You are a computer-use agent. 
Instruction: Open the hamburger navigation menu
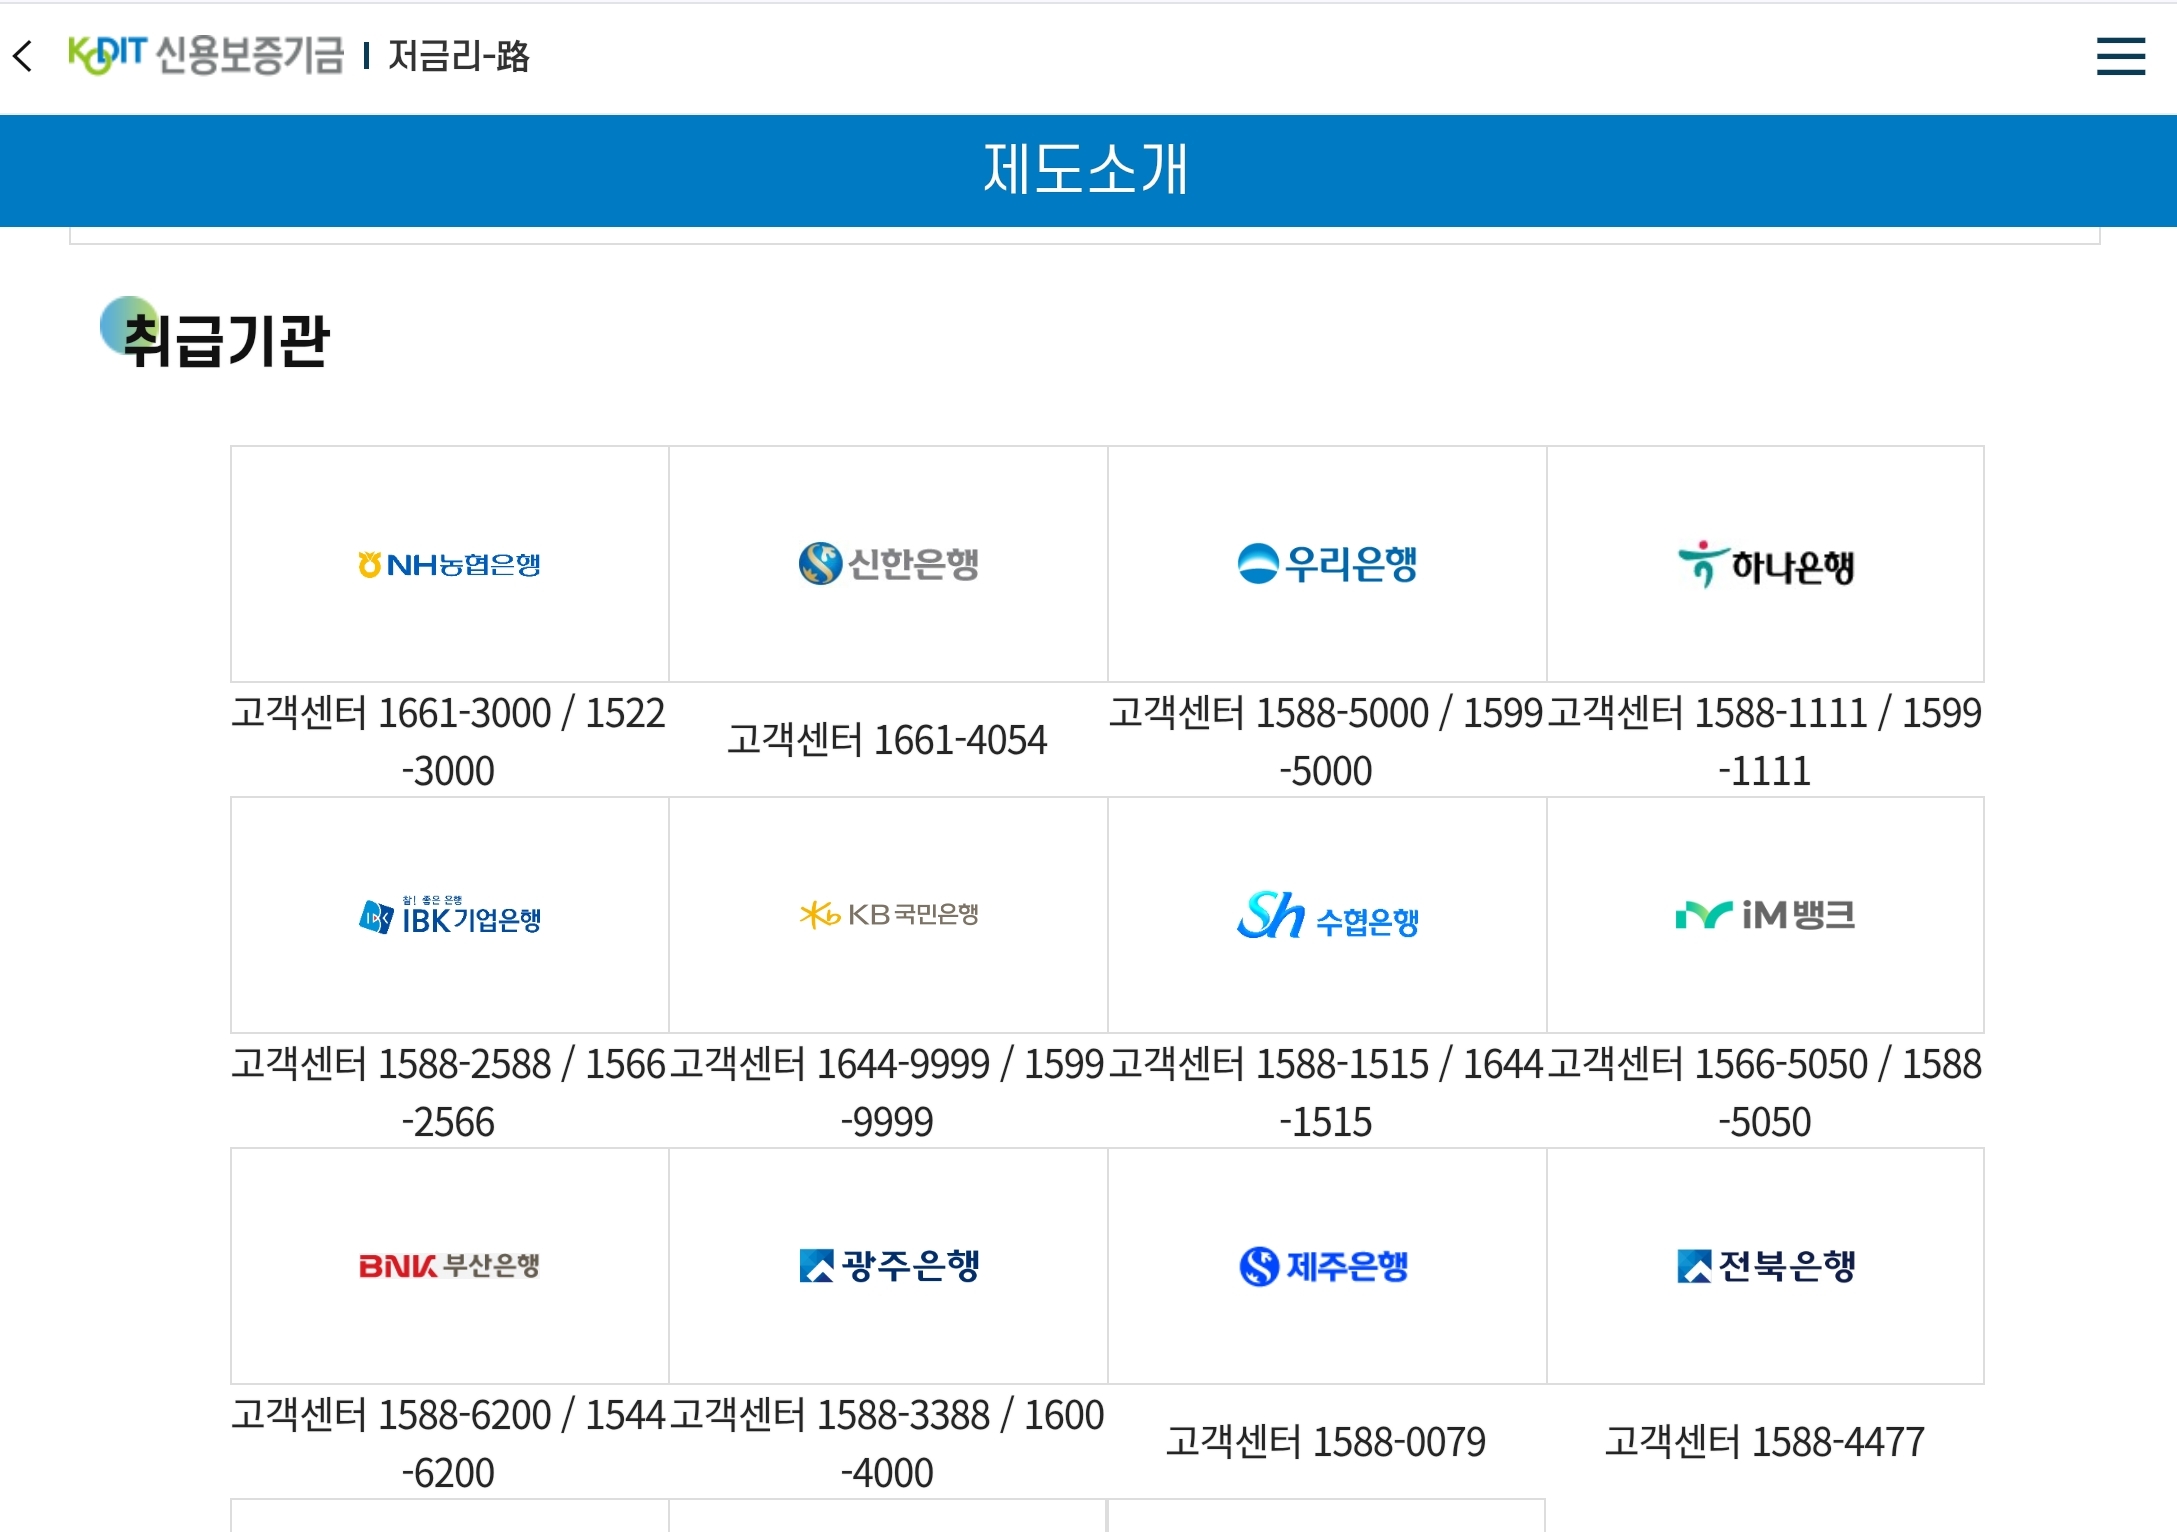(x=2120, y=57)
